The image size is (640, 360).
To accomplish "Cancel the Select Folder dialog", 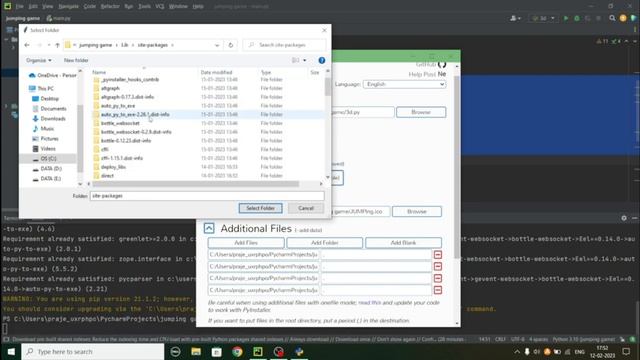I will coord(306,208).
